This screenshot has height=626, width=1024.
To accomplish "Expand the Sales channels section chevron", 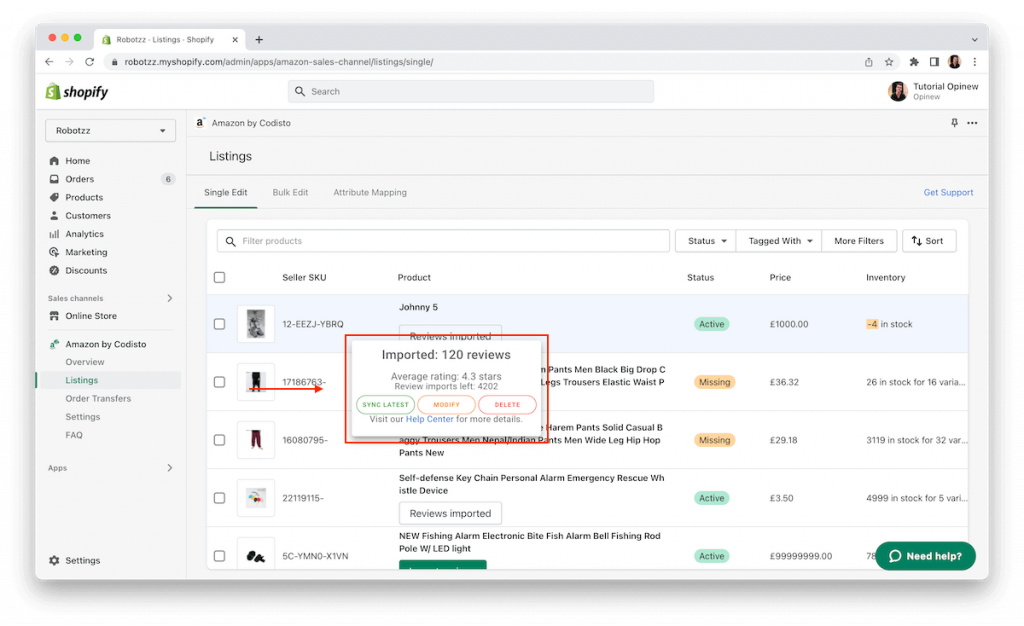I will tap(170, 298).
